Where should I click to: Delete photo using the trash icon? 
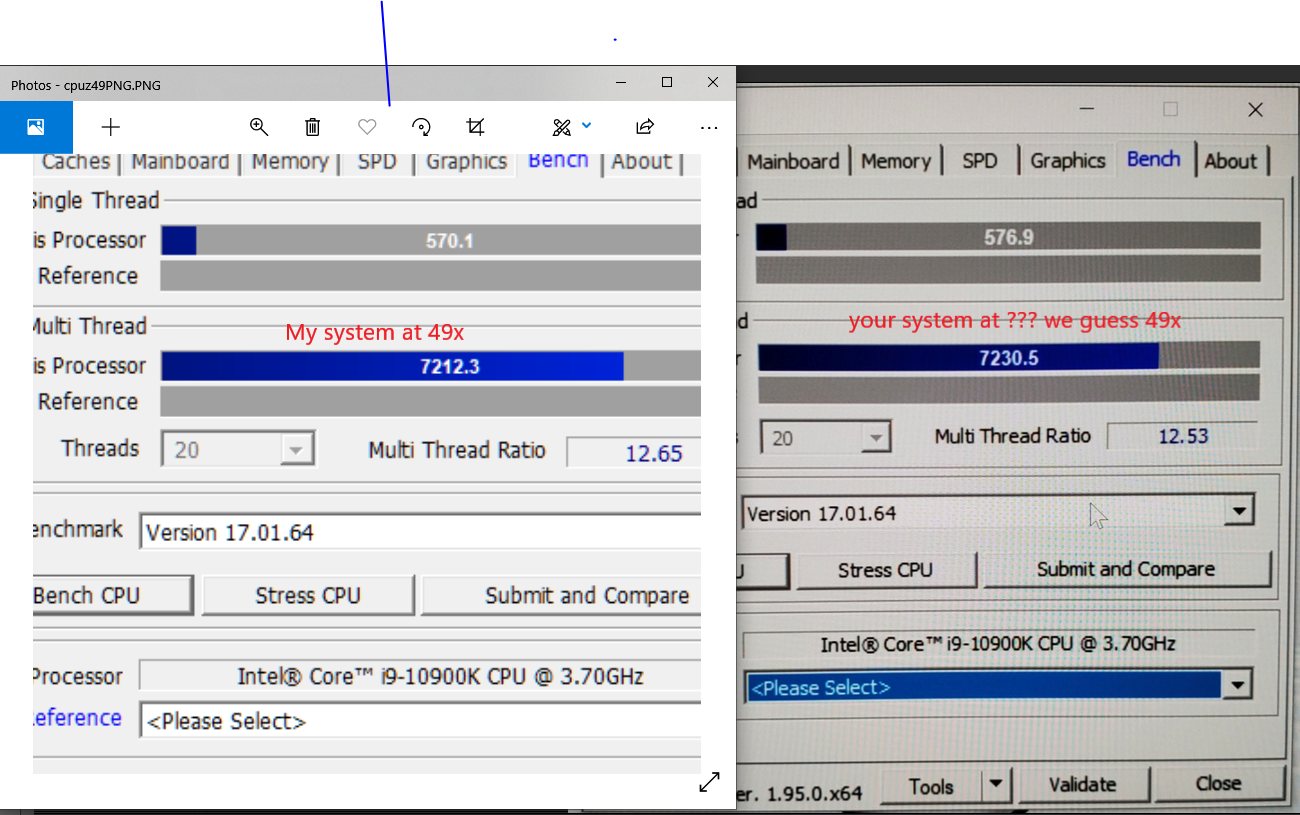pyautogui.click(x=313, y=127)
